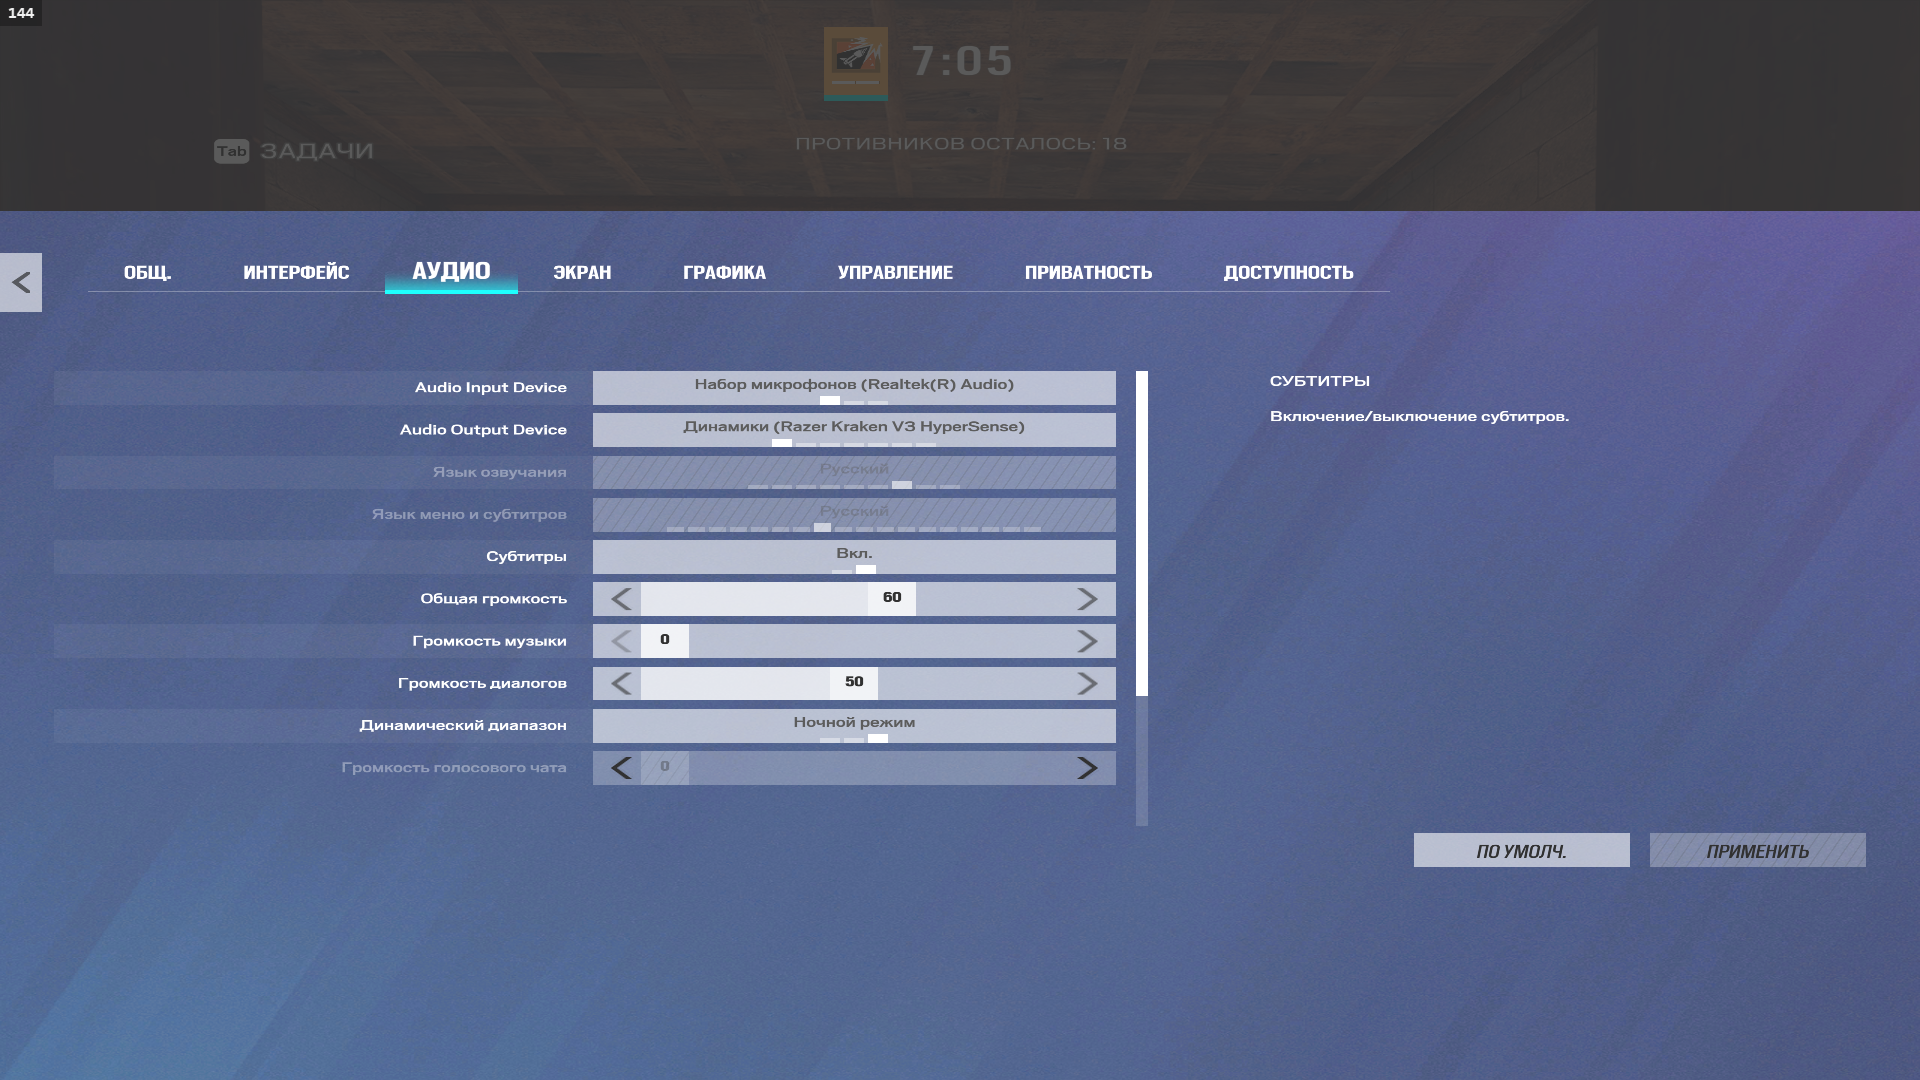The width and height of the screenshot is (1920, 1080).
Task: Decrease Громкость голосового чата with left arrow
Action: tap(620, 768)
